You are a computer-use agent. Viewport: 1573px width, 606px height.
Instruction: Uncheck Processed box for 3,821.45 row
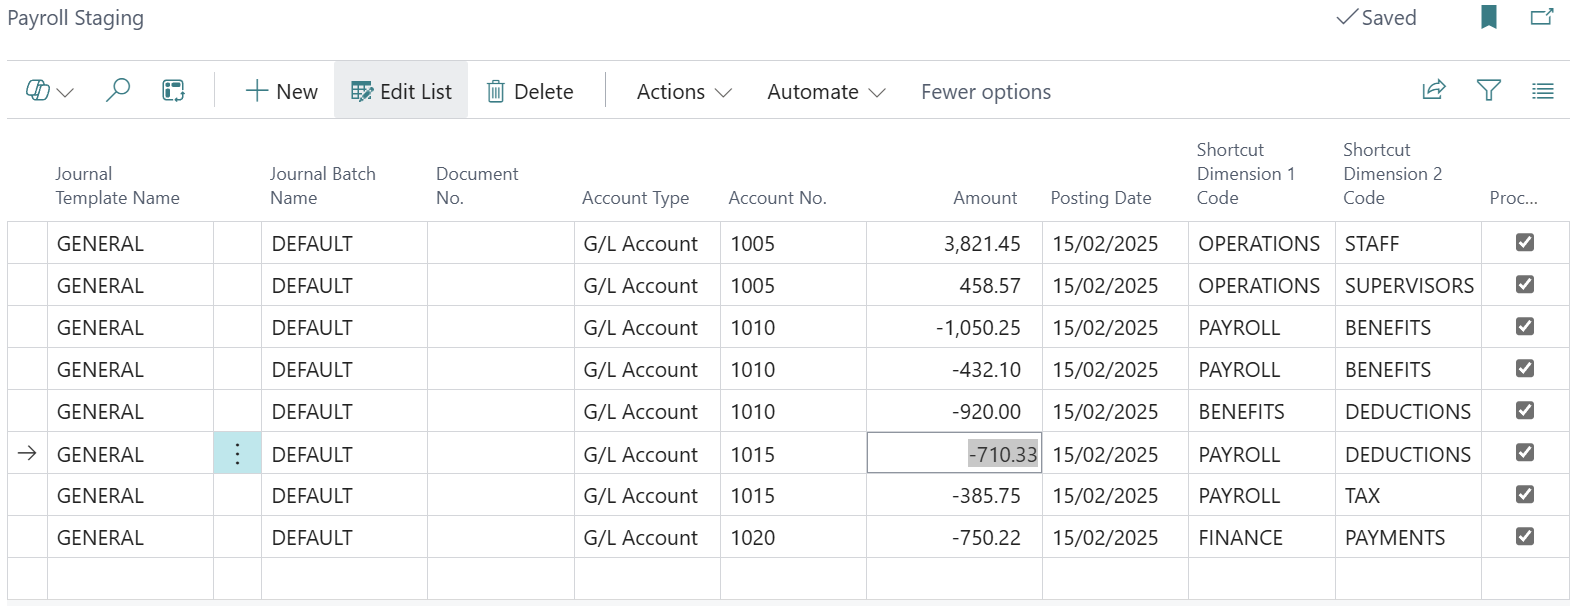point(1525,242)
